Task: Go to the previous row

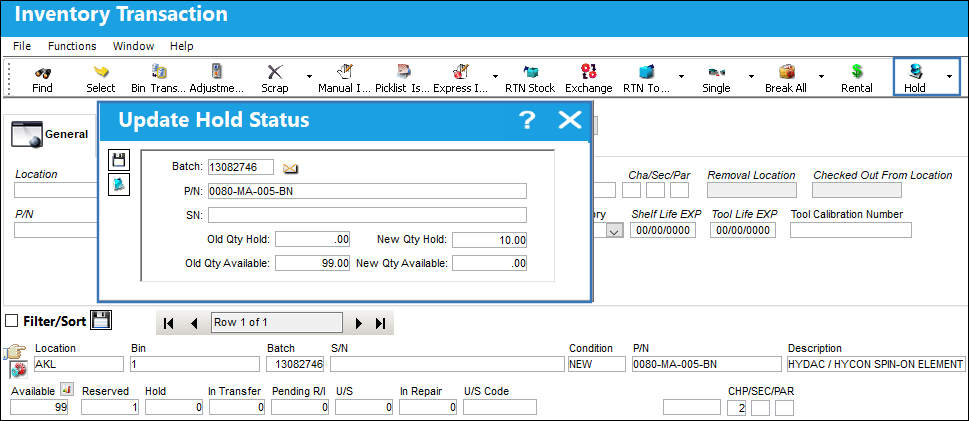Action: (194, 323)
